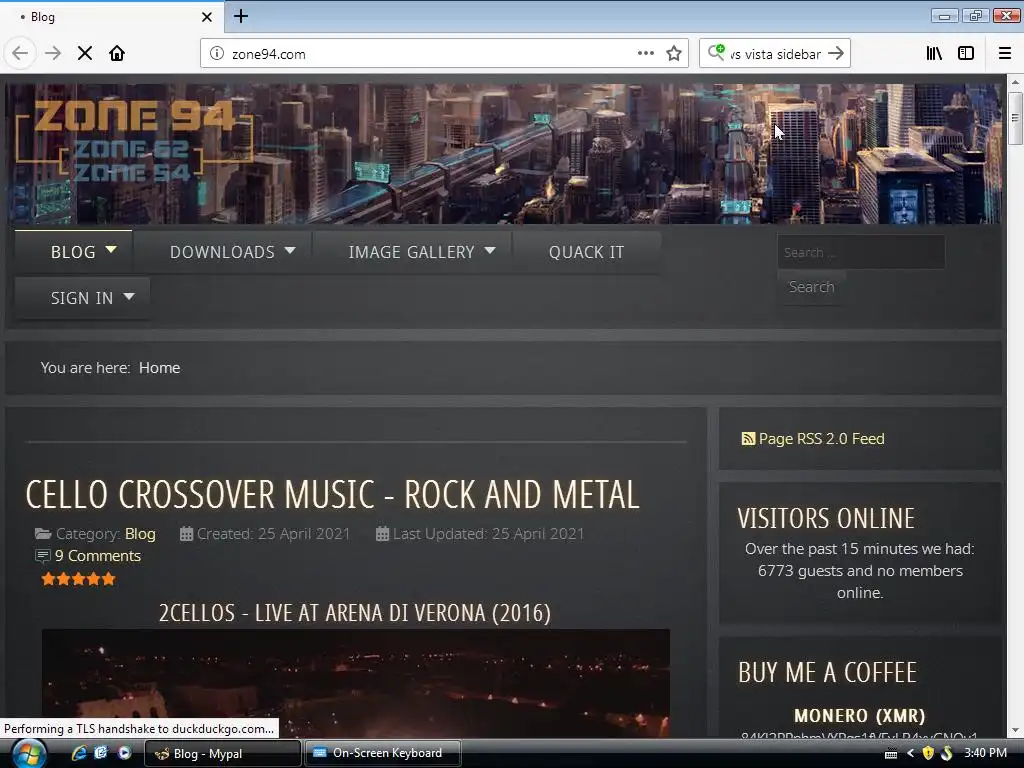Switch to Blog - Mypal taskbar button

click(x=222, y=754)
